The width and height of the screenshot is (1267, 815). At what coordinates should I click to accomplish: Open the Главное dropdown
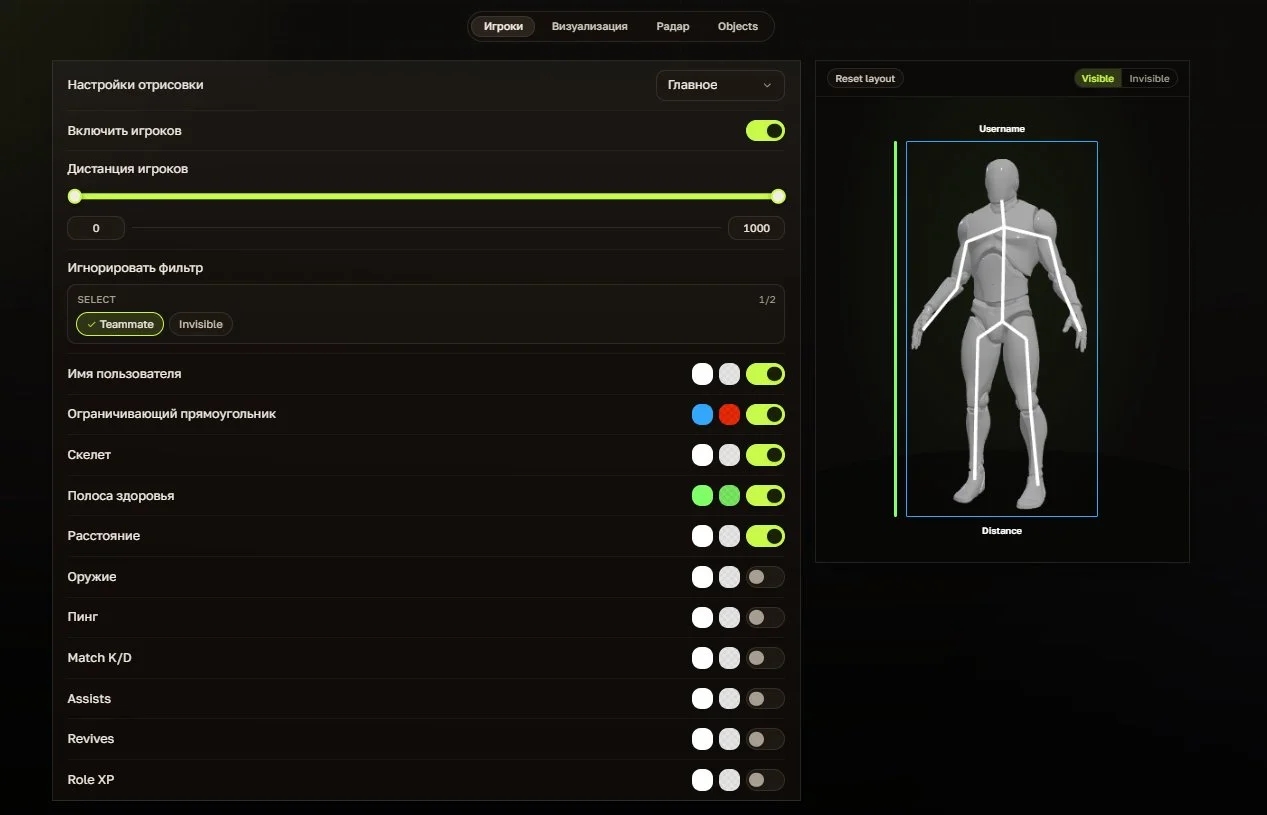[x=720, y=85]
